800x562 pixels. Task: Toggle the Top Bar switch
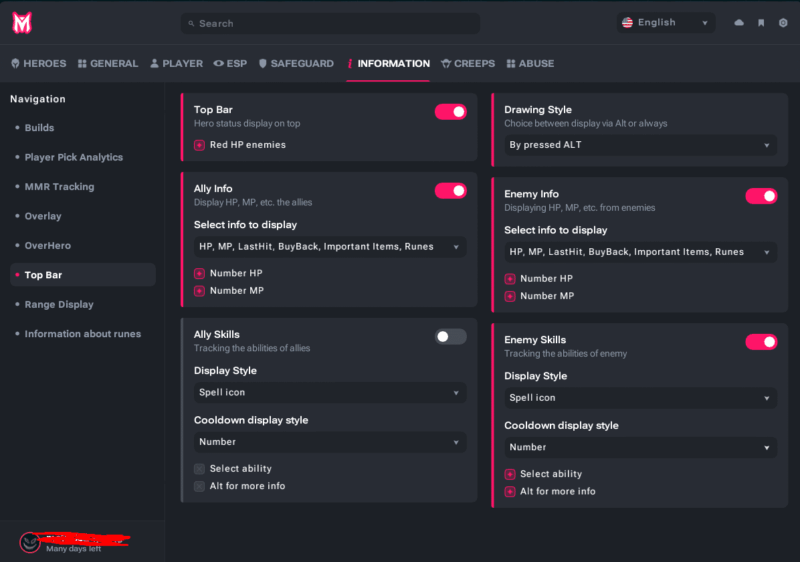pyautogui.click(x=451, y=112)
